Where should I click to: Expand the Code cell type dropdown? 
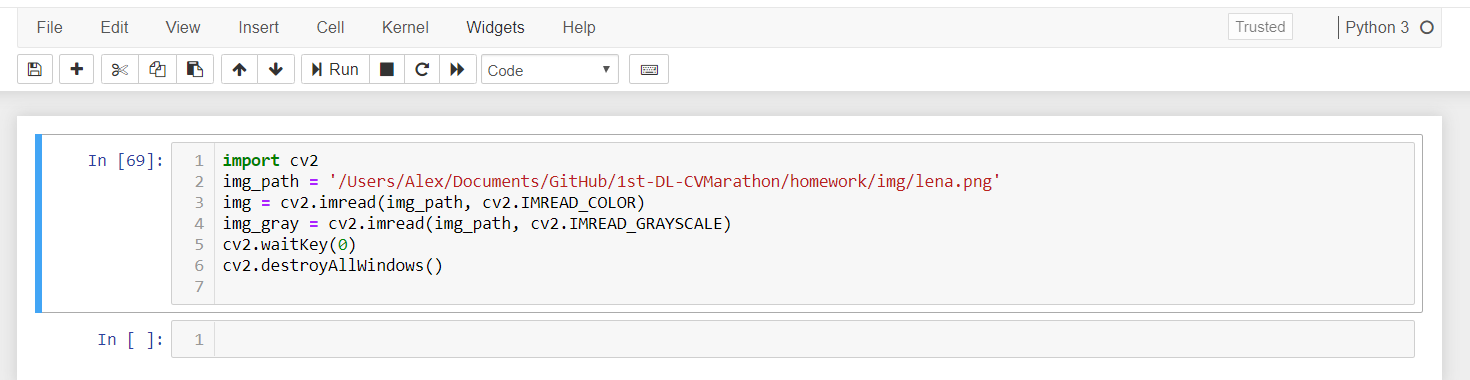[550, 70]
